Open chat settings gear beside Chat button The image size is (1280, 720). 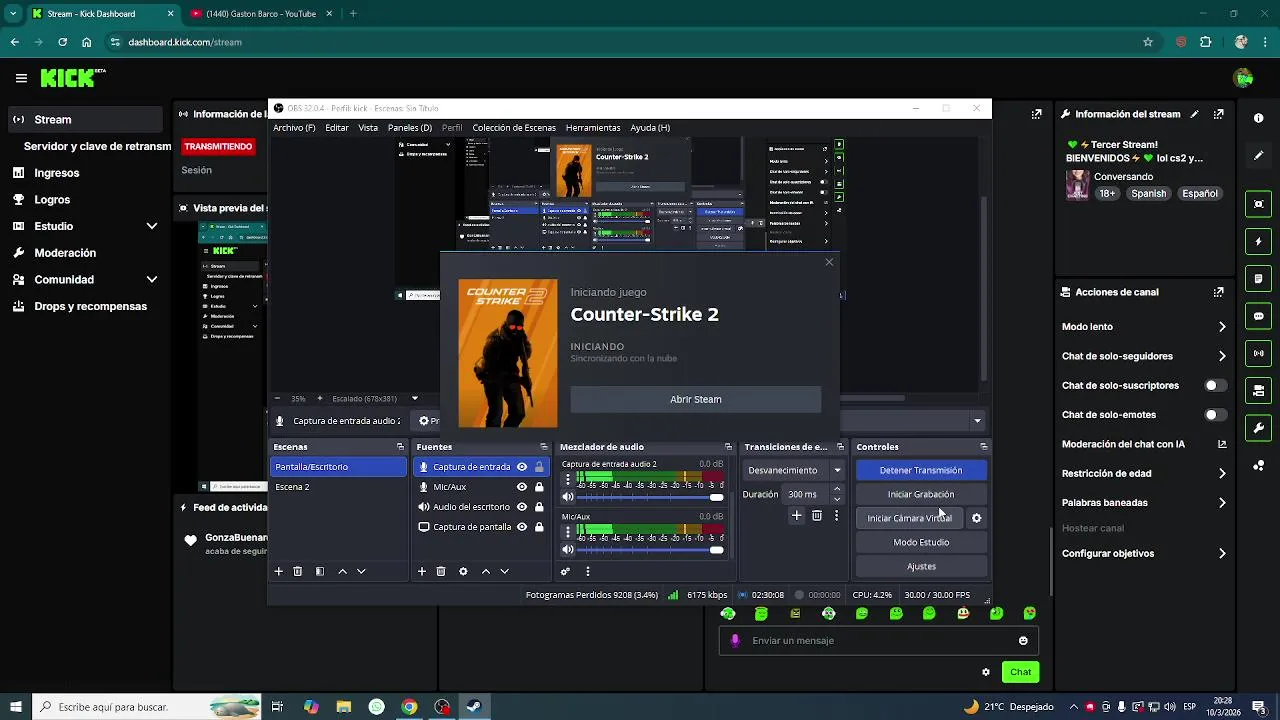click(986, 672)
